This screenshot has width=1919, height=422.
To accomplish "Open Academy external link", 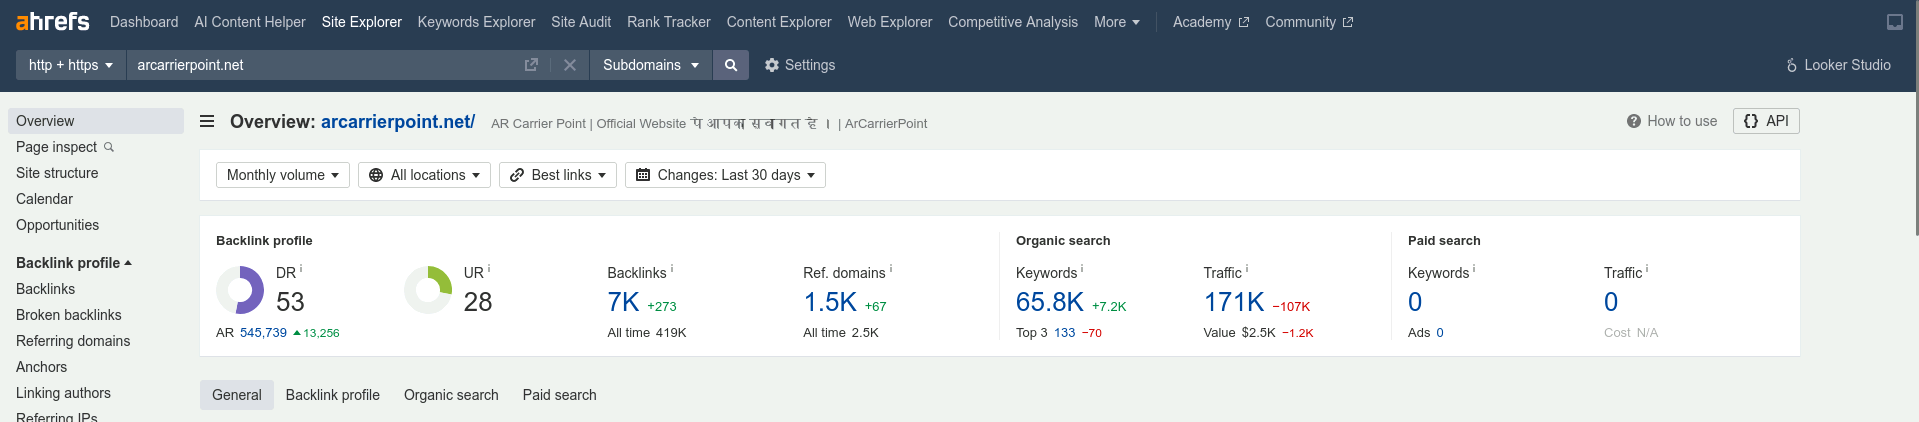I will (1211, 22).
